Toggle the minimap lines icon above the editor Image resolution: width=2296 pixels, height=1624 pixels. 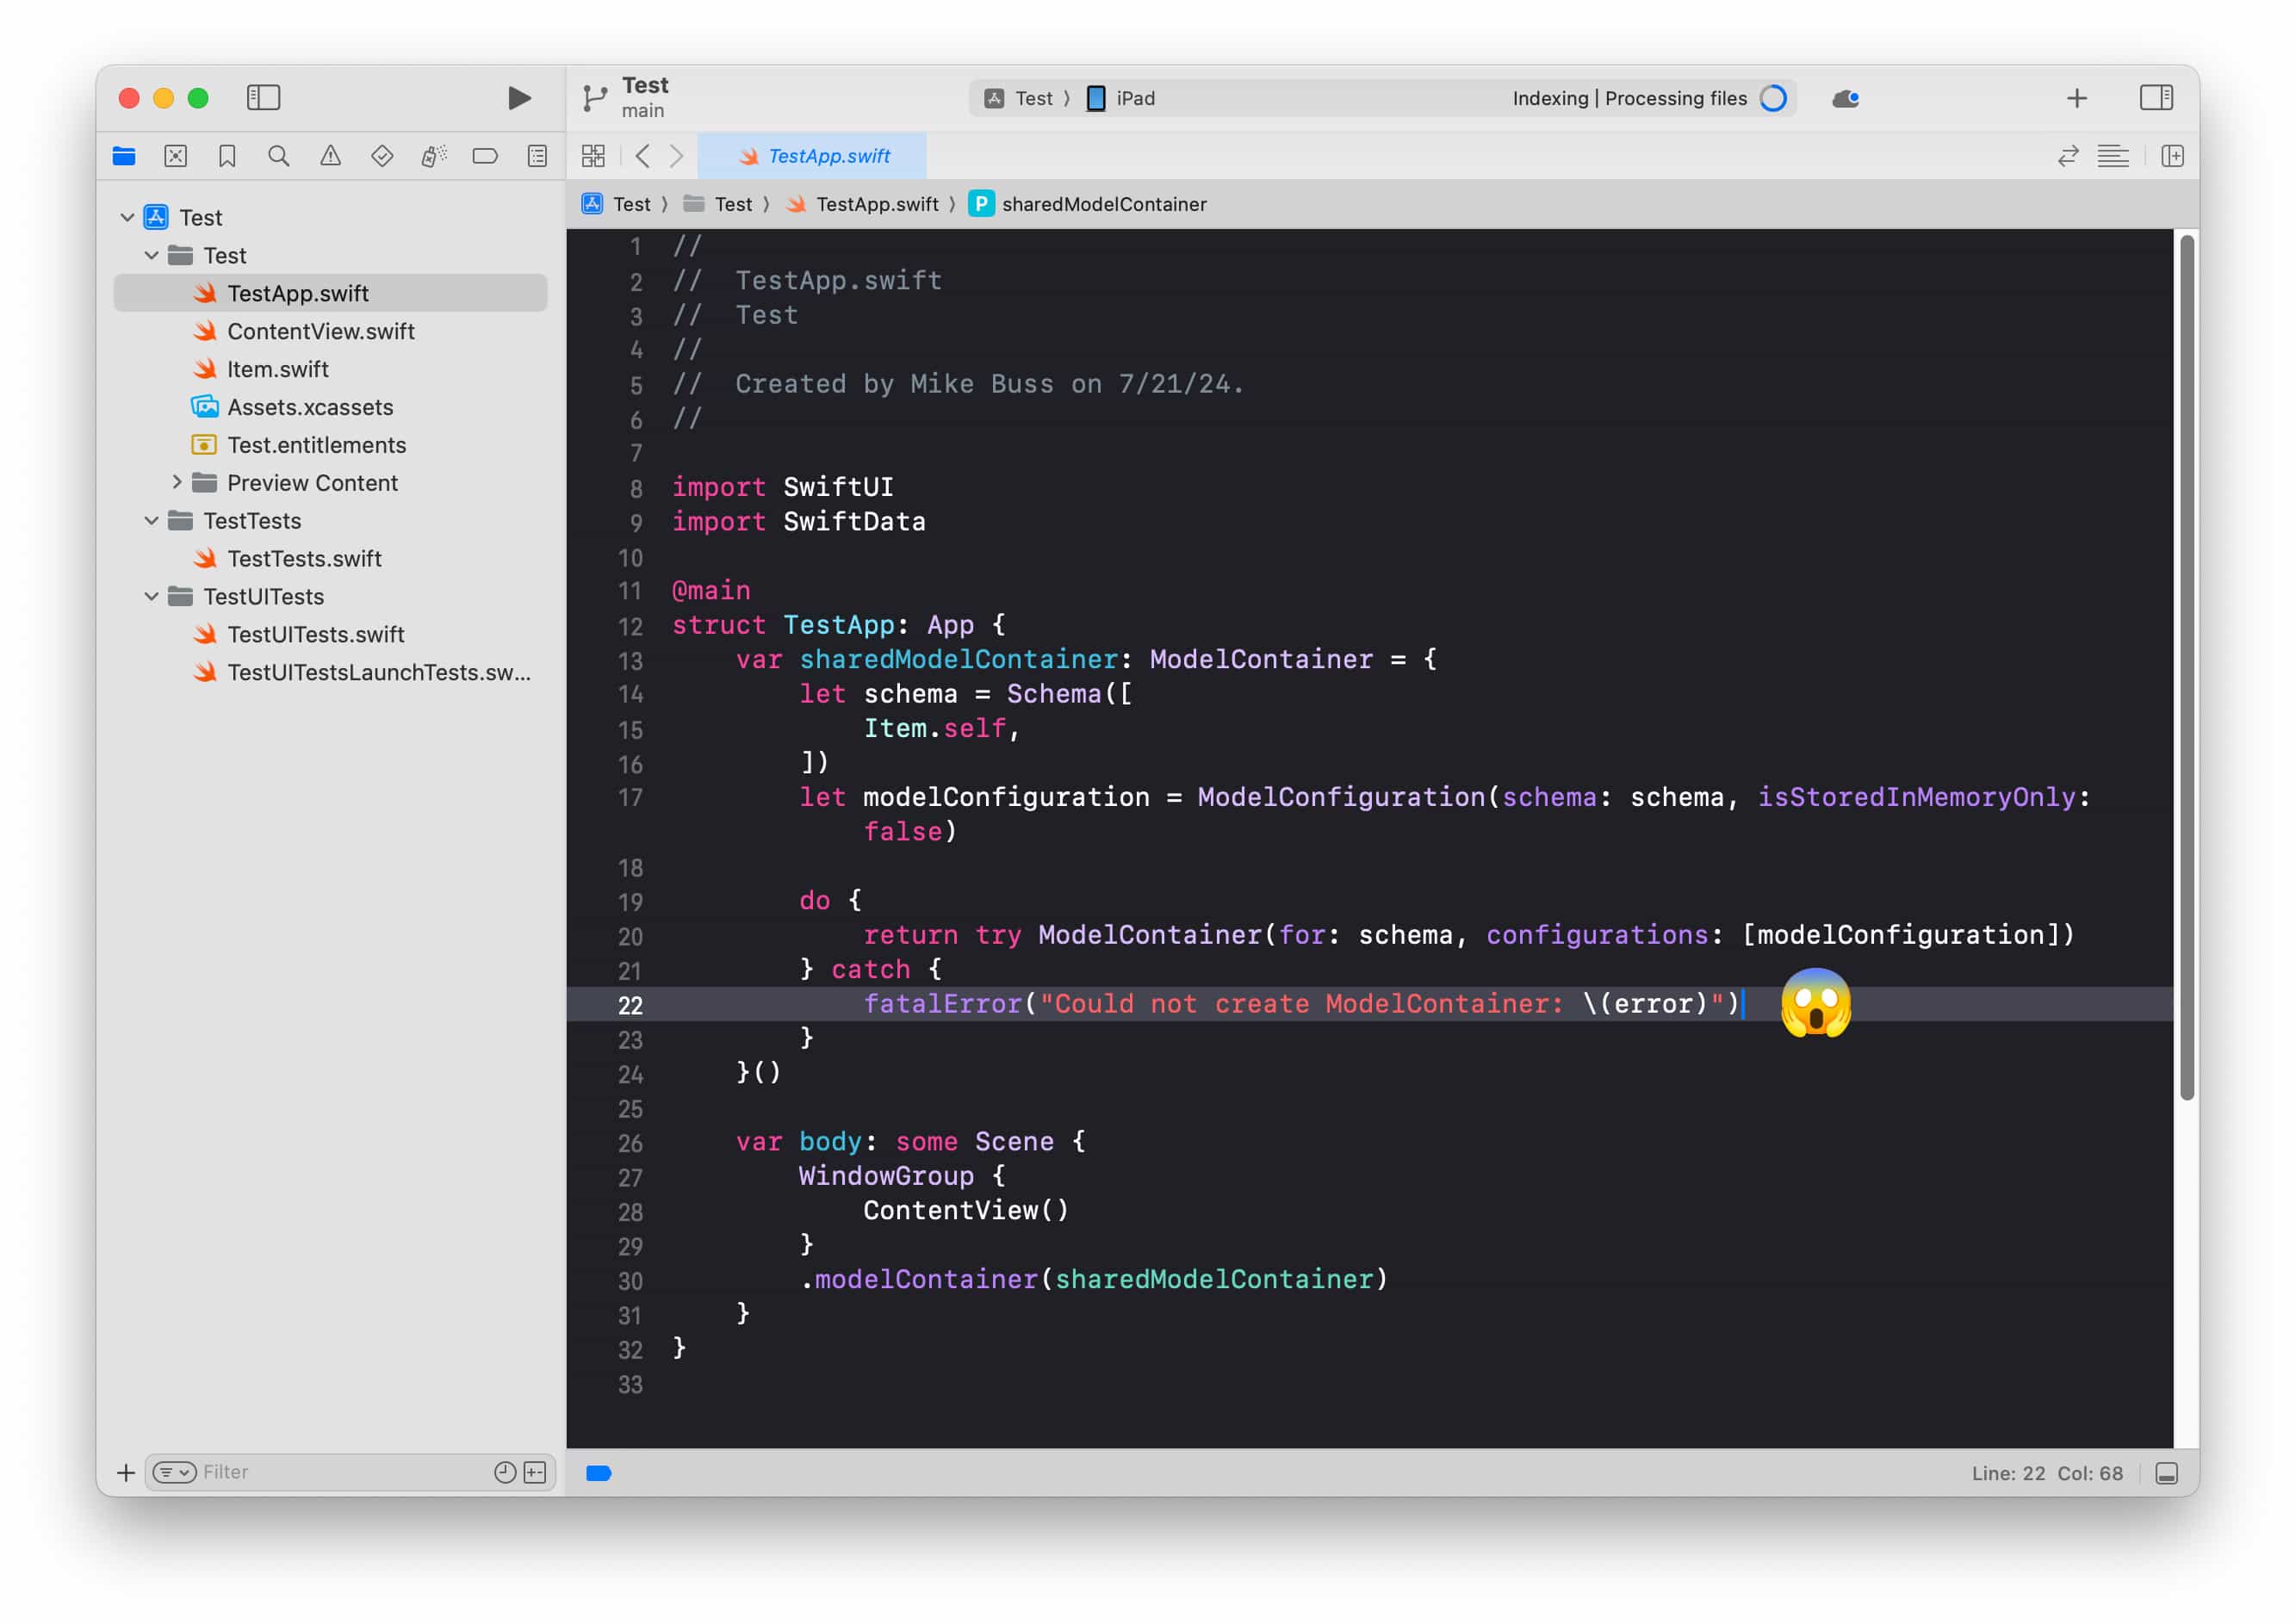point(2114,156)
